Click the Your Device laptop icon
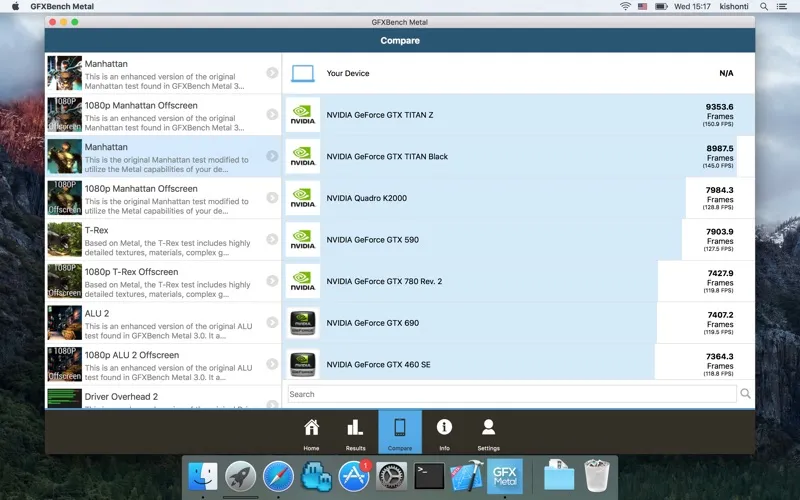The width and height of the screenshot is (800, 500). tap(303, 73)
